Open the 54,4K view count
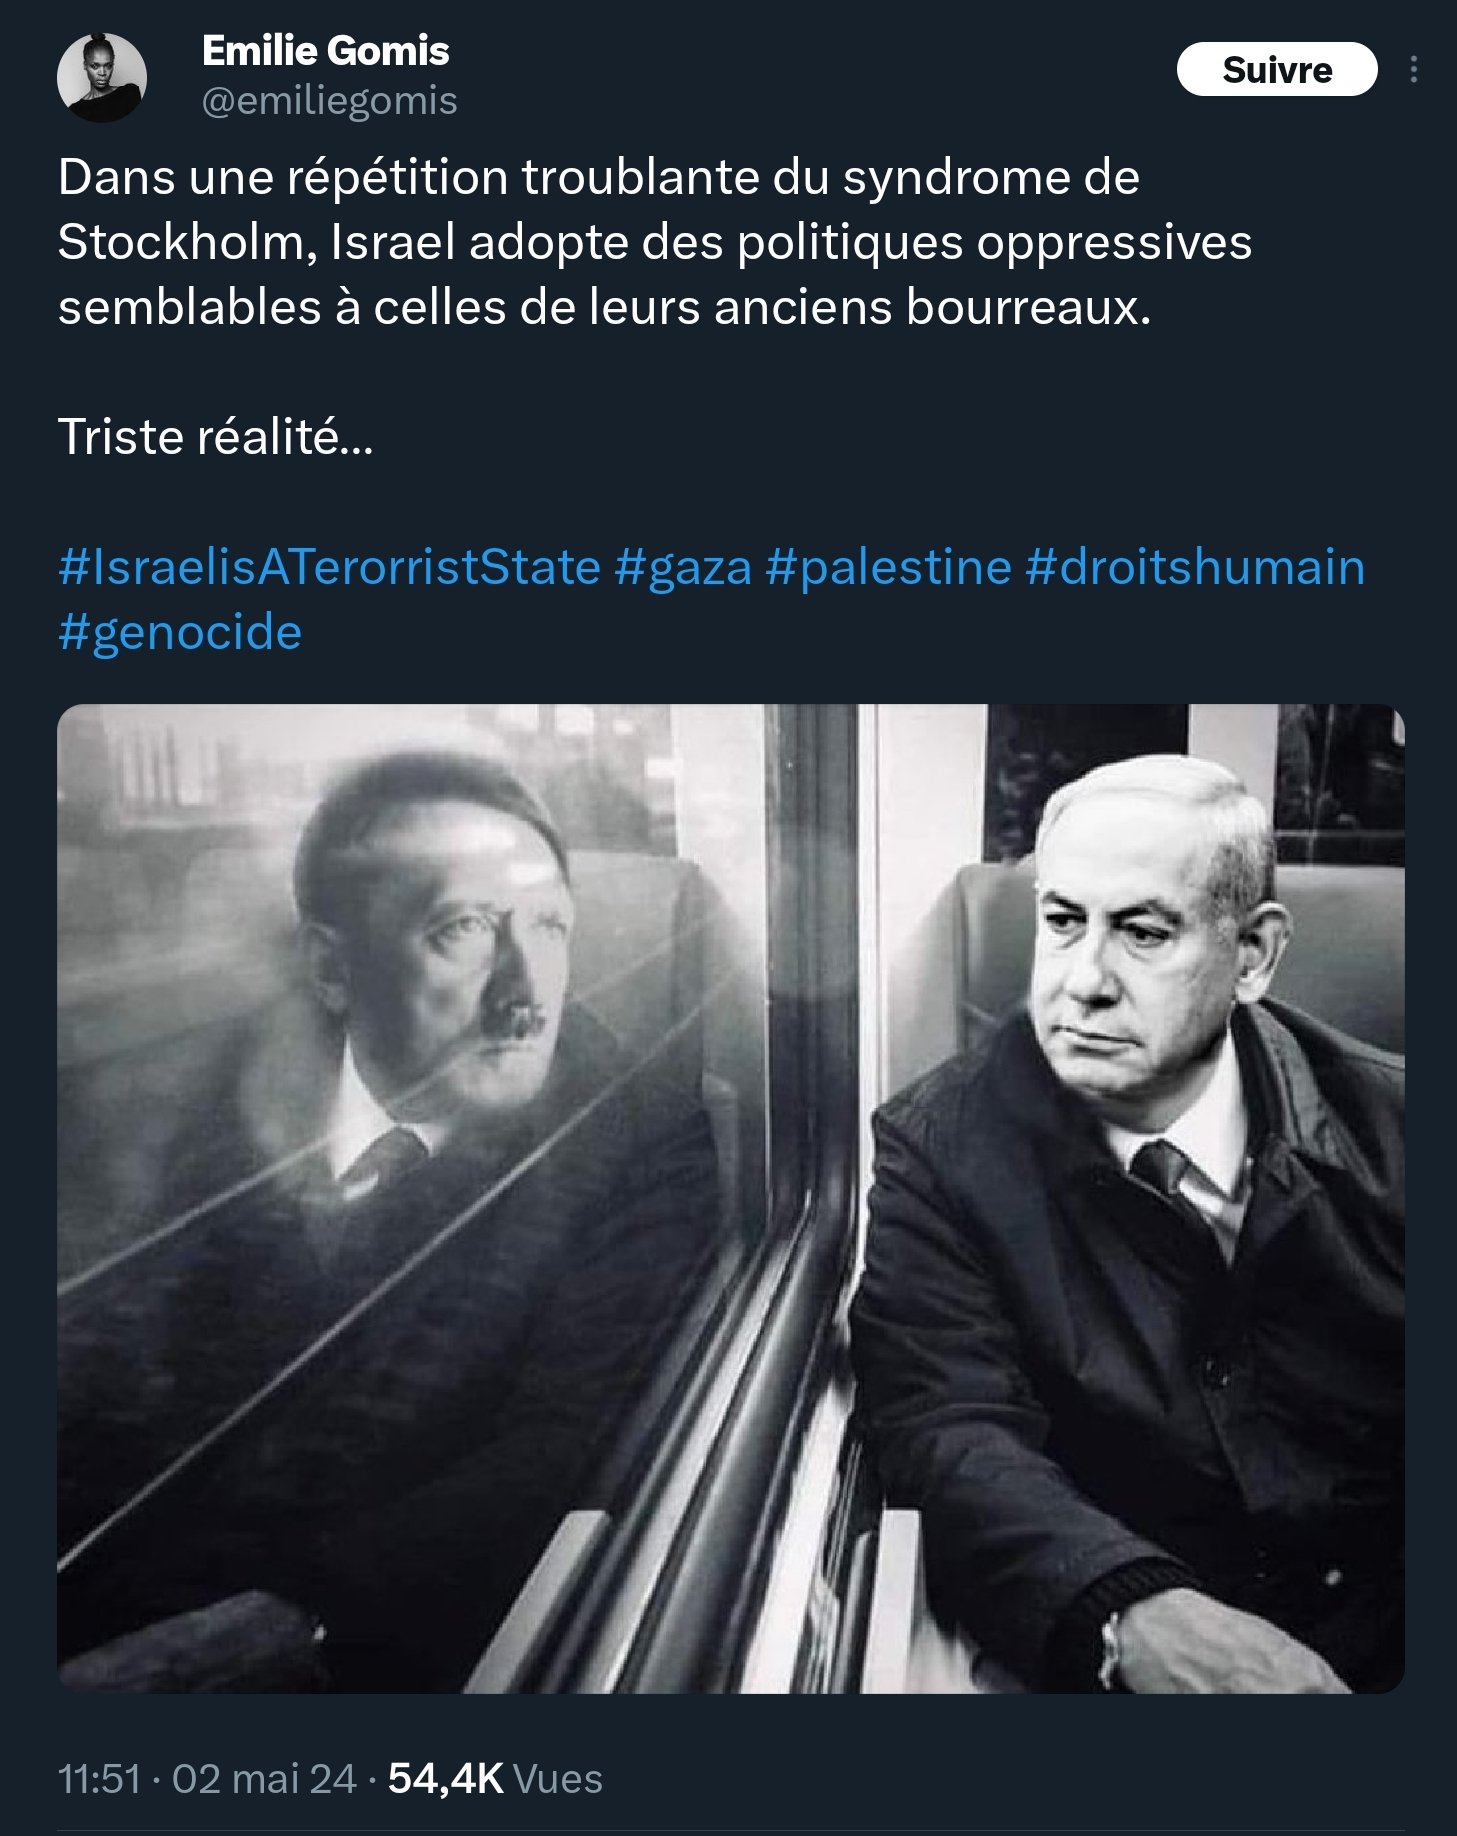This screenshot has width=1457, height=1836. coord(445,1779)
